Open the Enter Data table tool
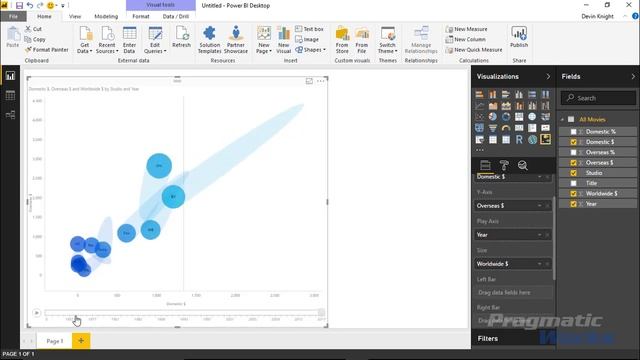640x360 pixels. [x=129, y=40]
